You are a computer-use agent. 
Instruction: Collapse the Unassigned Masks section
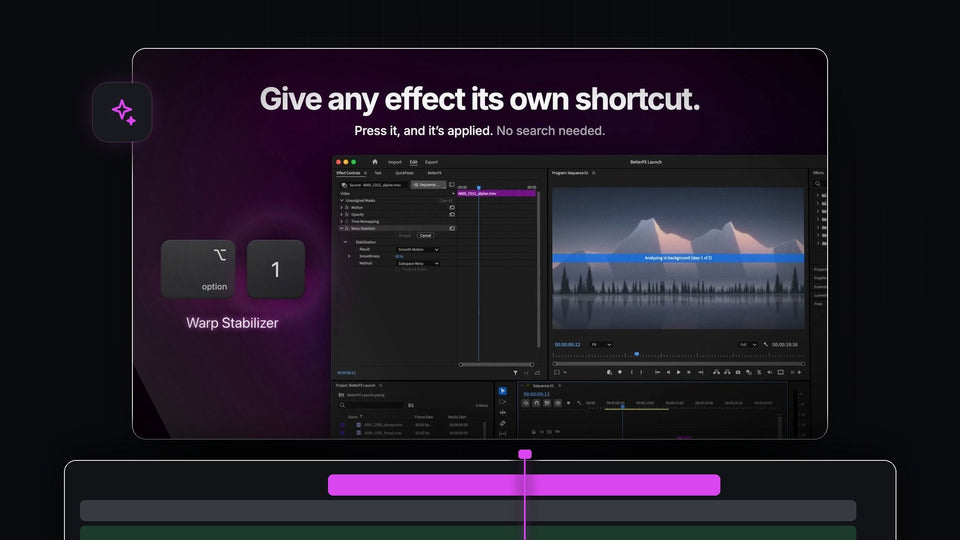(342, 200)
